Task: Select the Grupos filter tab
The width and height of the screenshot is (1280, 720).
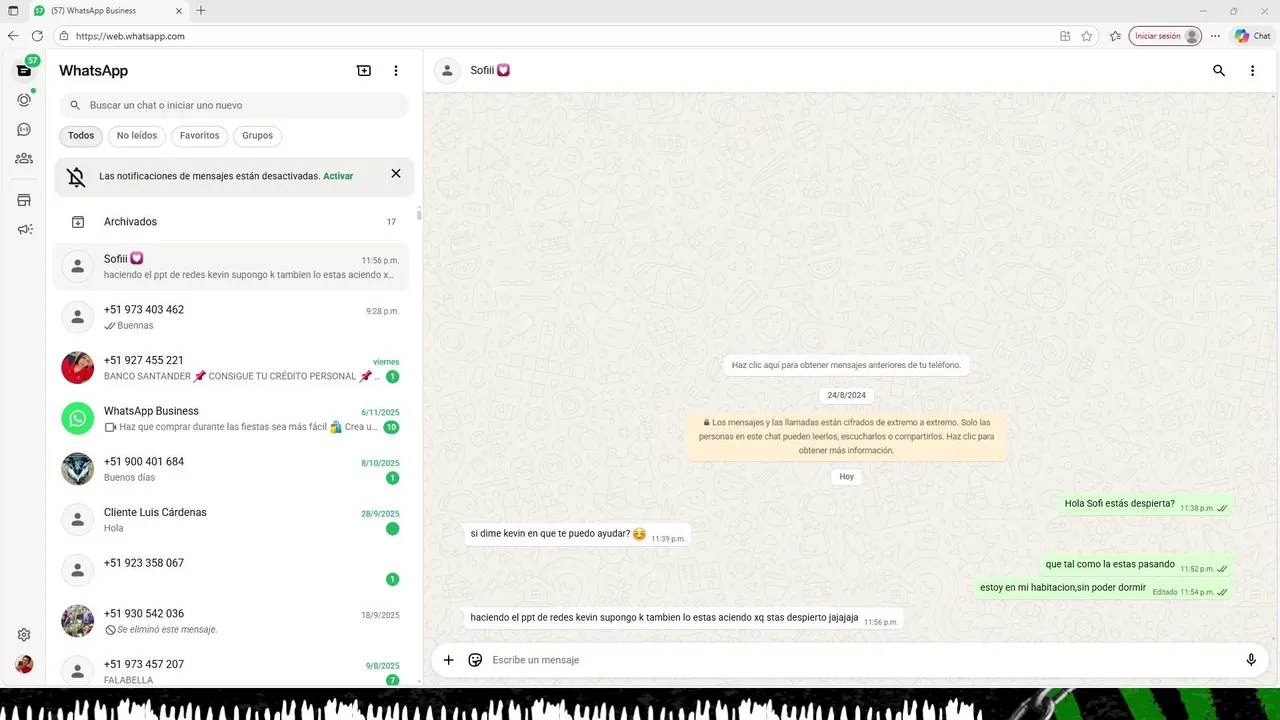Action: (258, 136)
